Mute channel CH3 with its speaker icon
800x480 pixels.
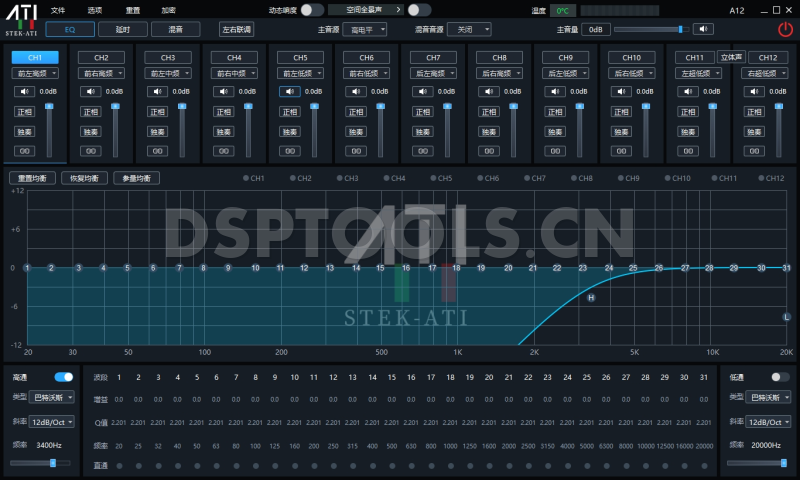(x=157, y=91)
